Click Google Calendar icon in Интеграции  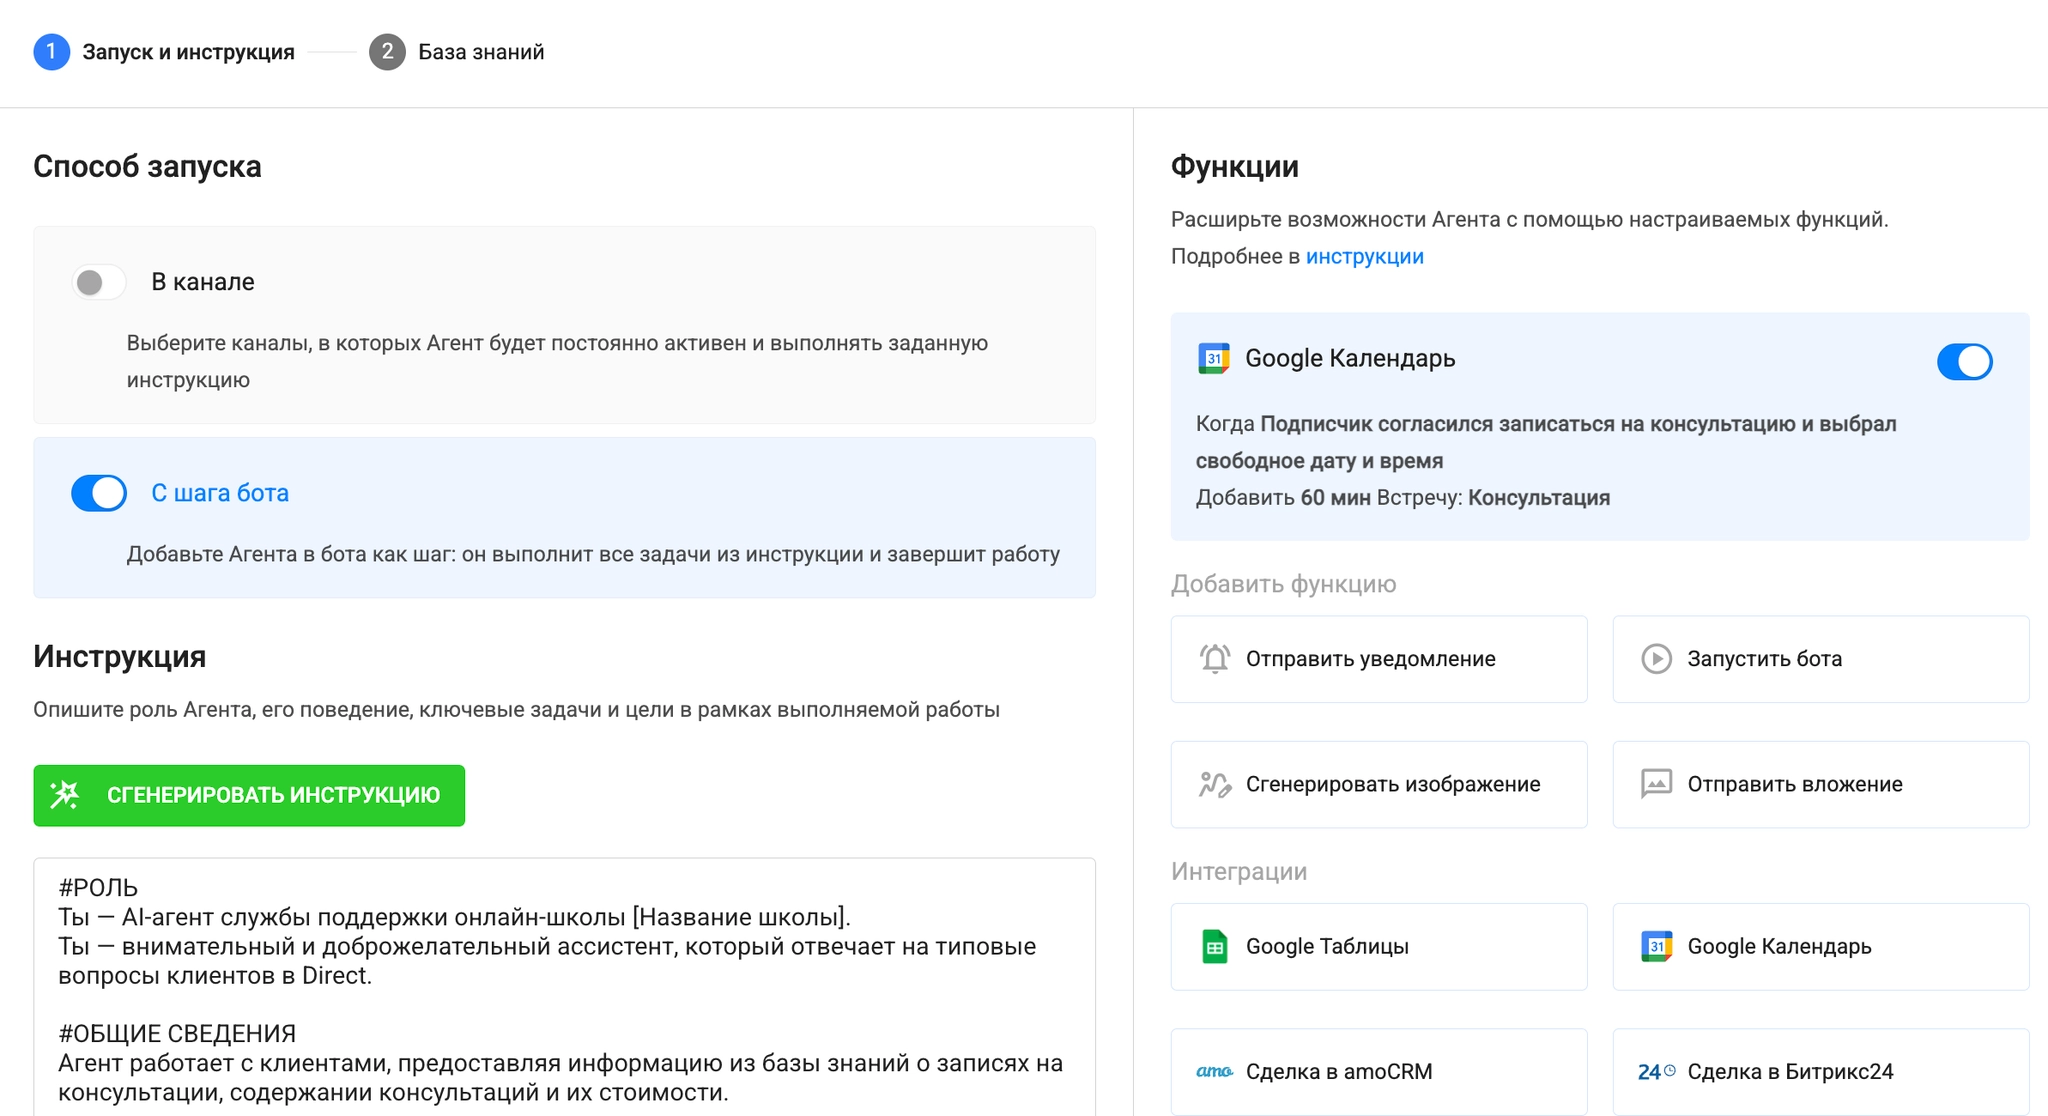[1656, 946]
